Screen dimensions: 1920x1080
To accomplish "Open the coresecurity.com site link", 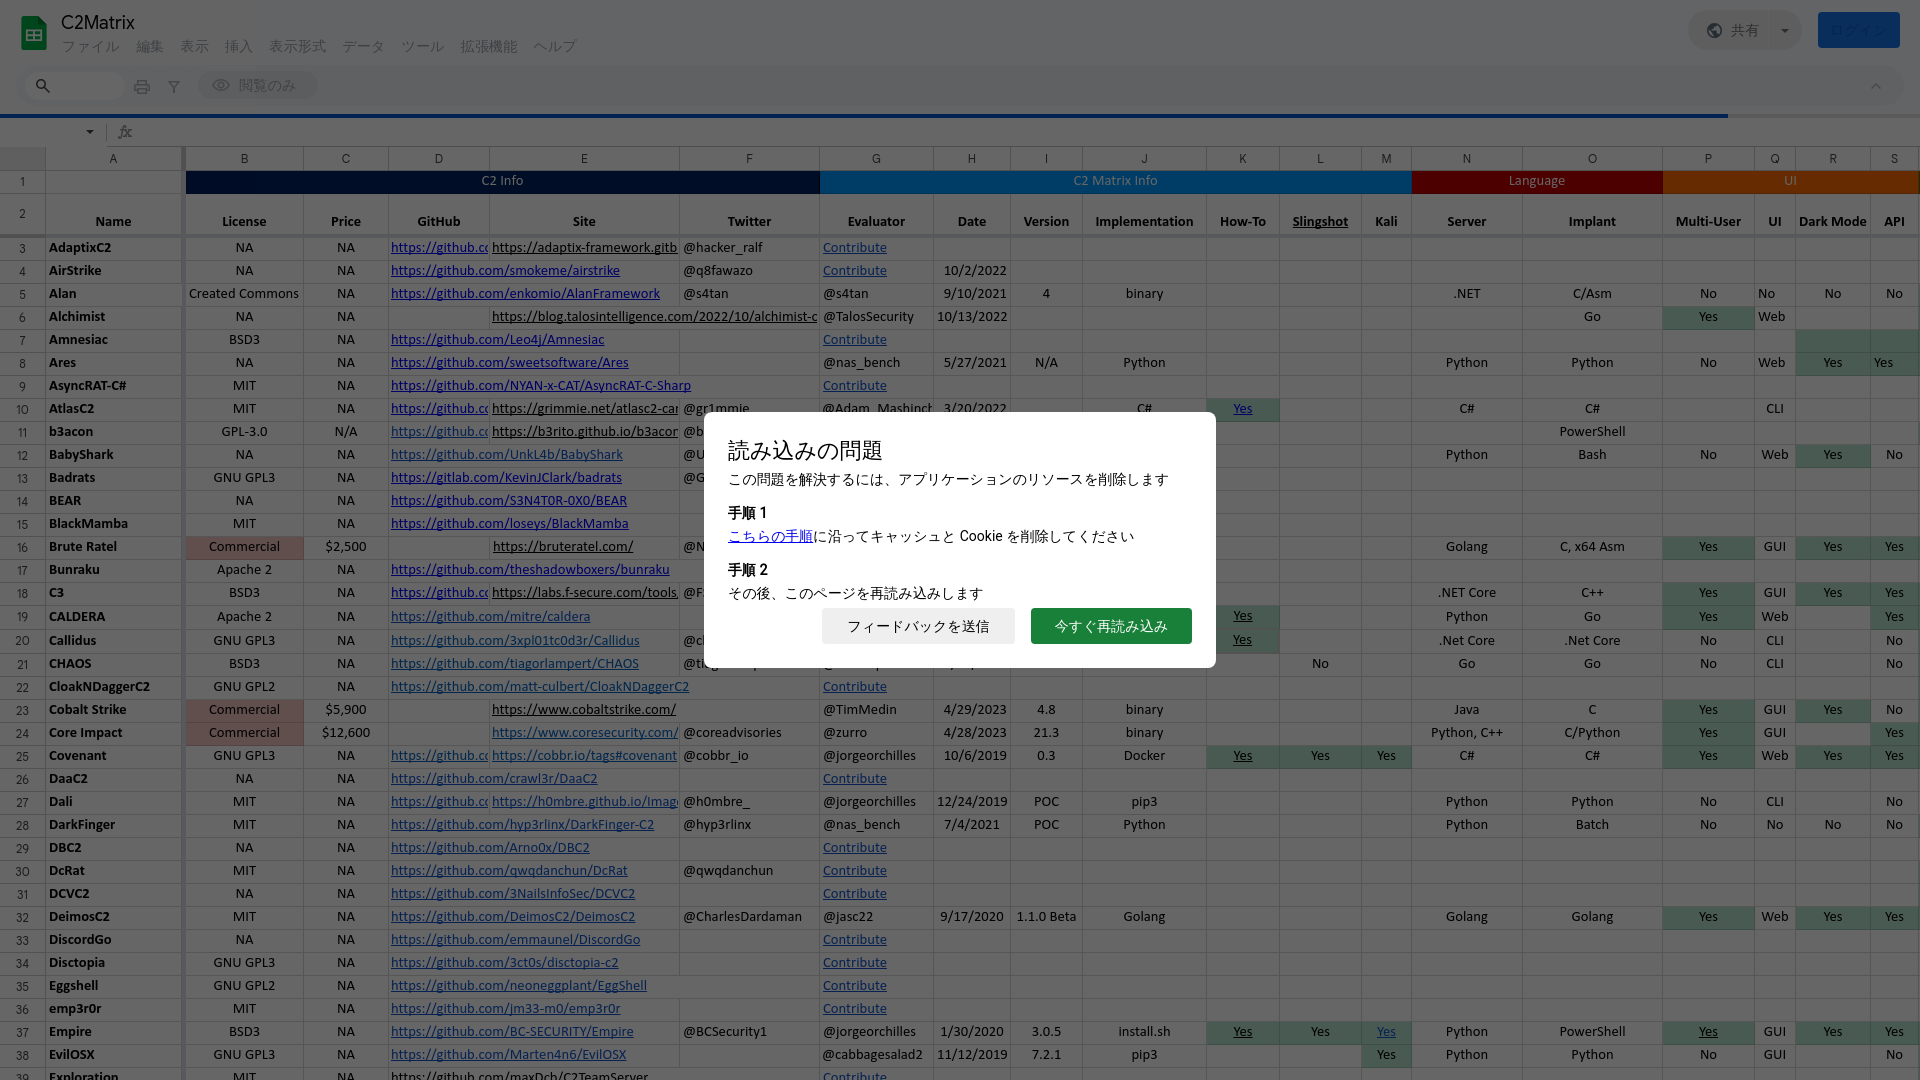I will [x=585, y=733].
